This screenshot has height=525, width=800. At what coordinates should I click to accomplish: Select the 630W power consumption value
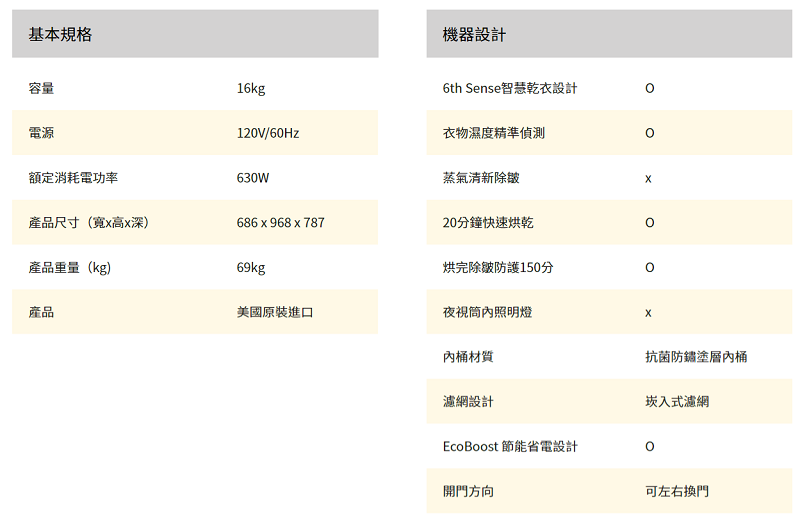point(253,178)
